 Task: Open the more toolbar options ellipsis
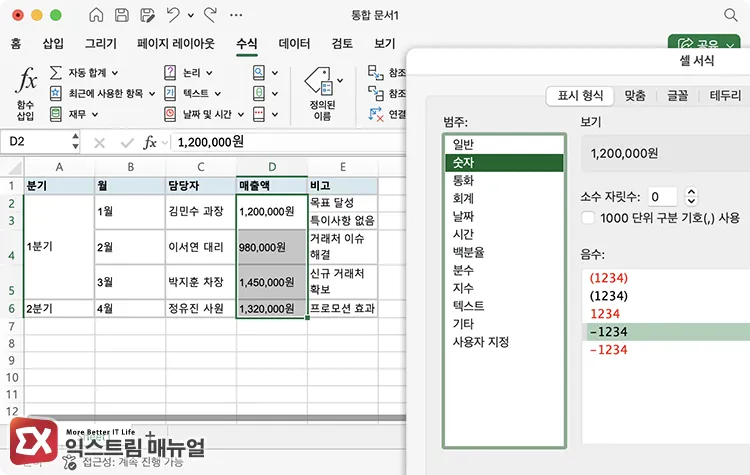coord(236,15)
